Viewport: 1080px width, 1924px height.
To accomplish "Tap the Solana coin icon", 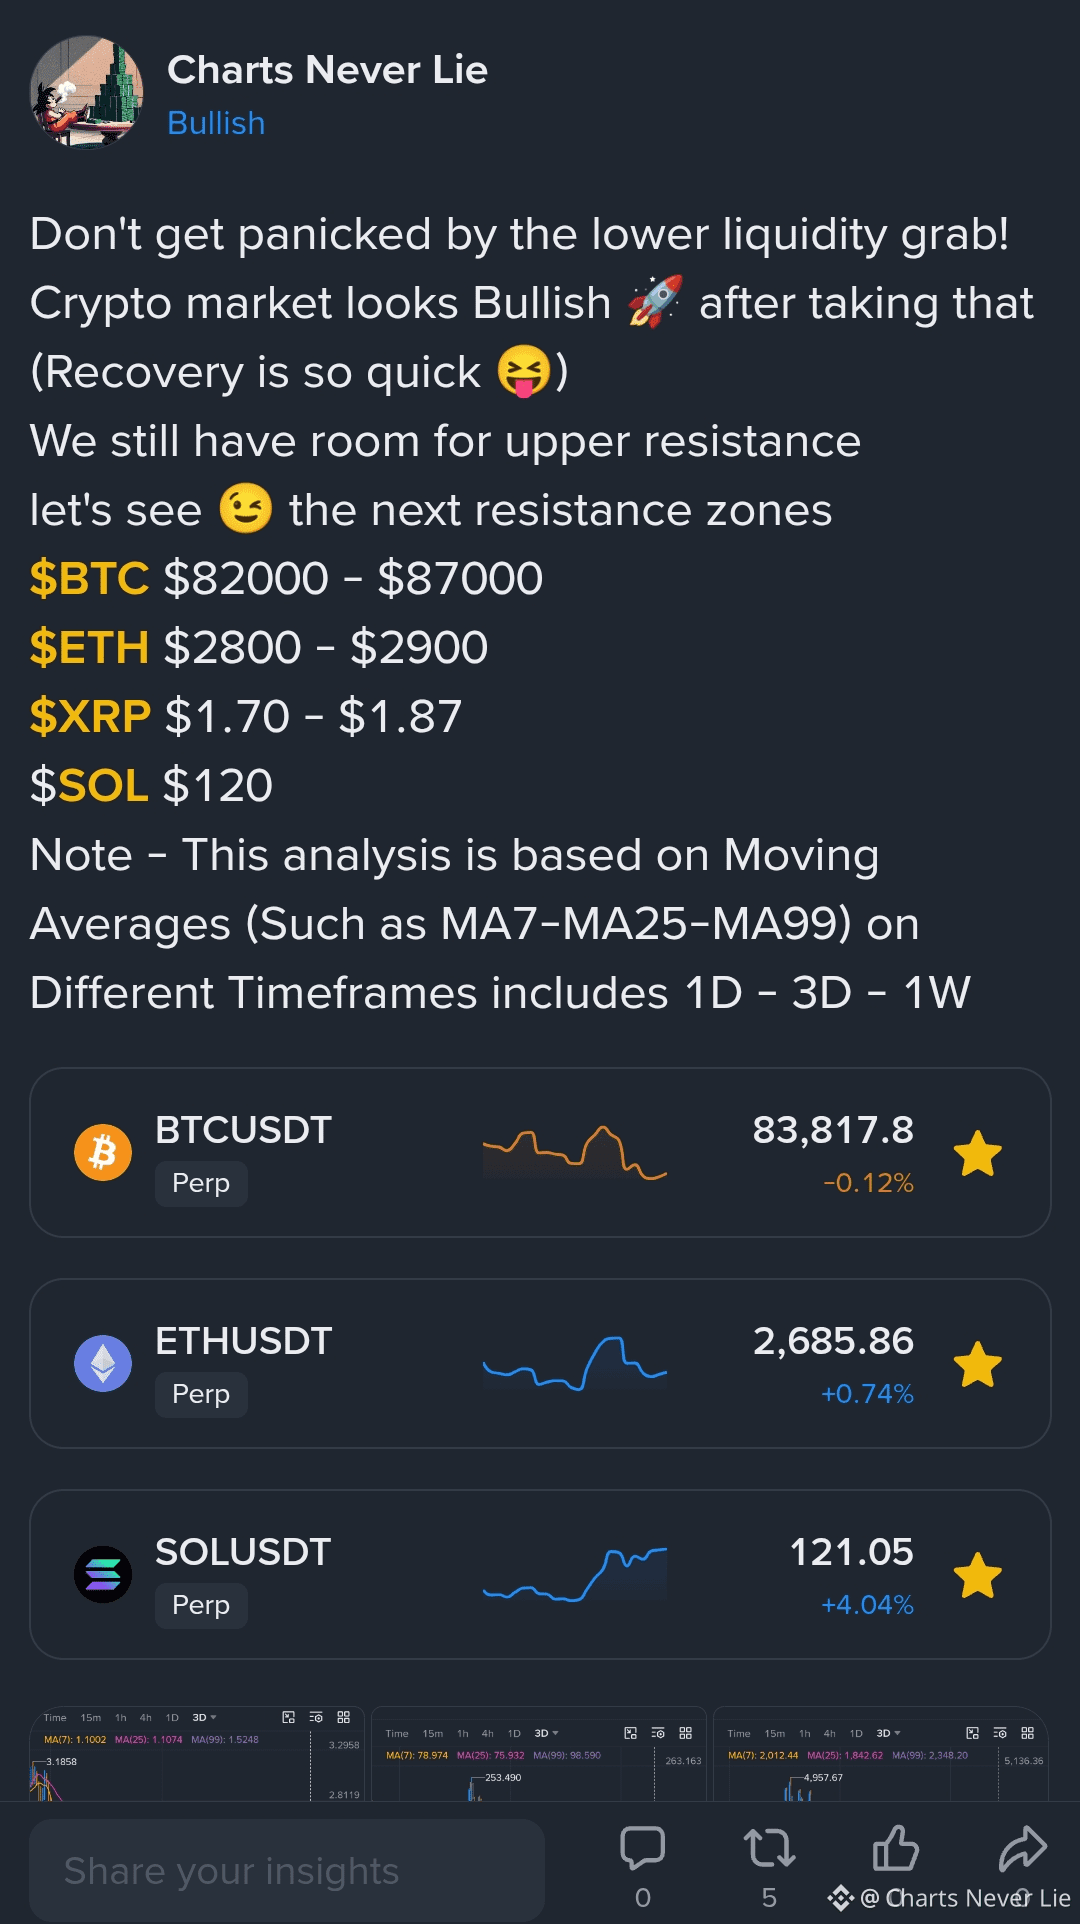I will [103, 1575].
